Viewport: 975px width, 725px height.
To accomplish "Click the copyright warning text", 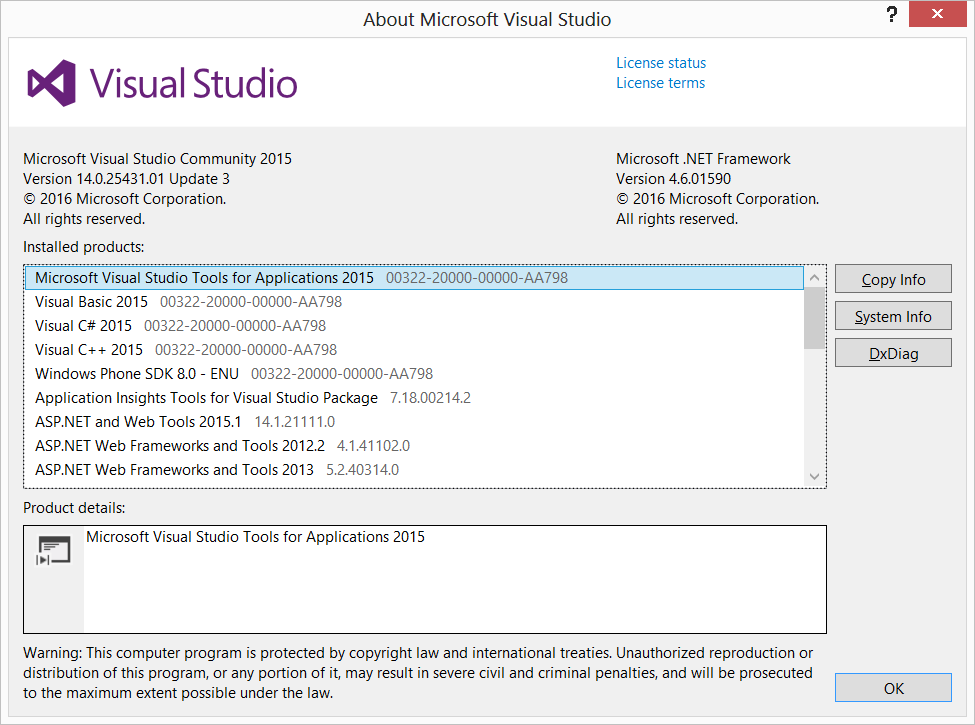I will click(418, 673).
